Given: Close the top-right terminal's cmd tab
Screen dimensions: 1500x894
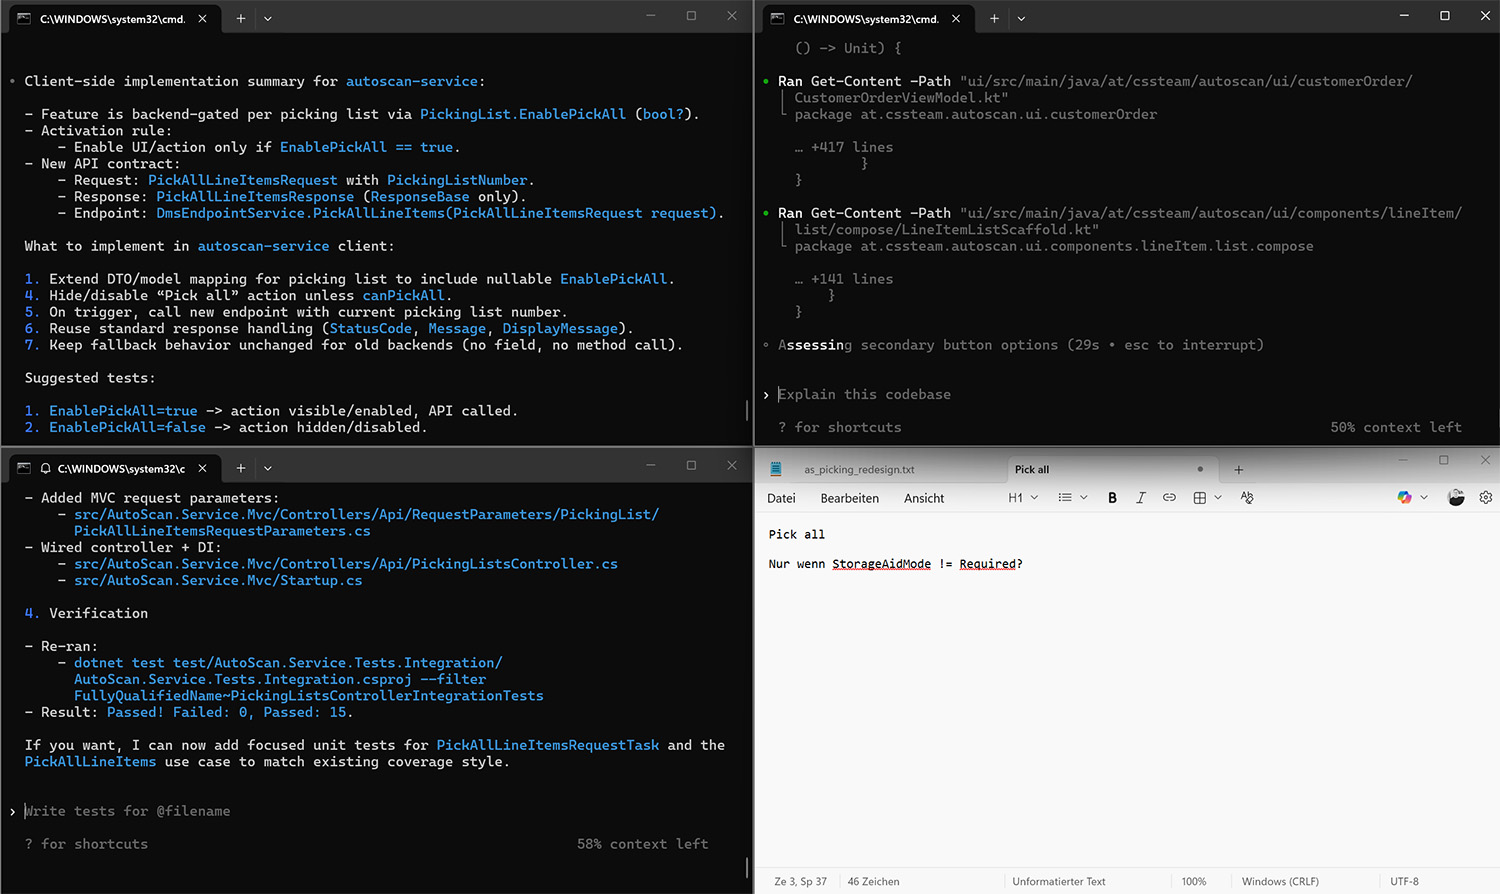Looking at the screenshot, I should 956,18.
